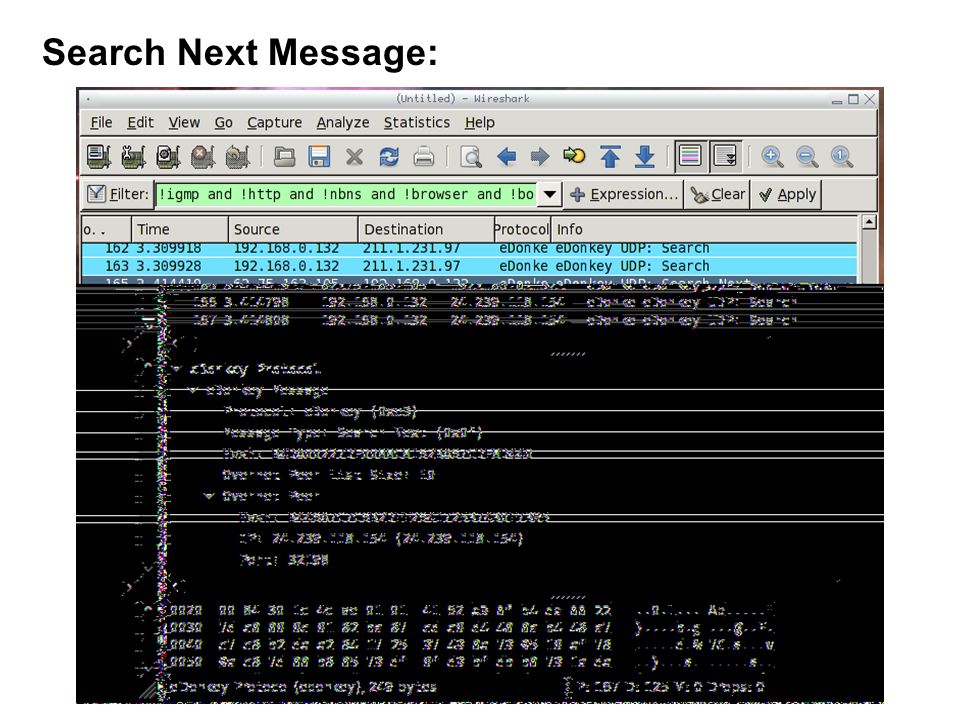Open a capture file
The height and width of the screenshot is (720, 960).
click(284, 157)
